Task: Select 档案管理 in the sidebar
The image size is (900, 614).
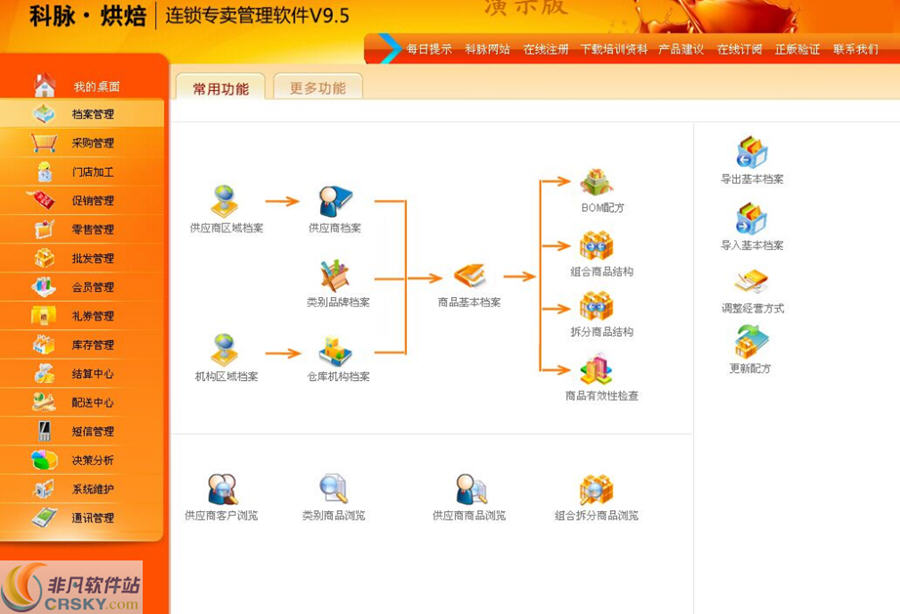Action: [82, 114]
